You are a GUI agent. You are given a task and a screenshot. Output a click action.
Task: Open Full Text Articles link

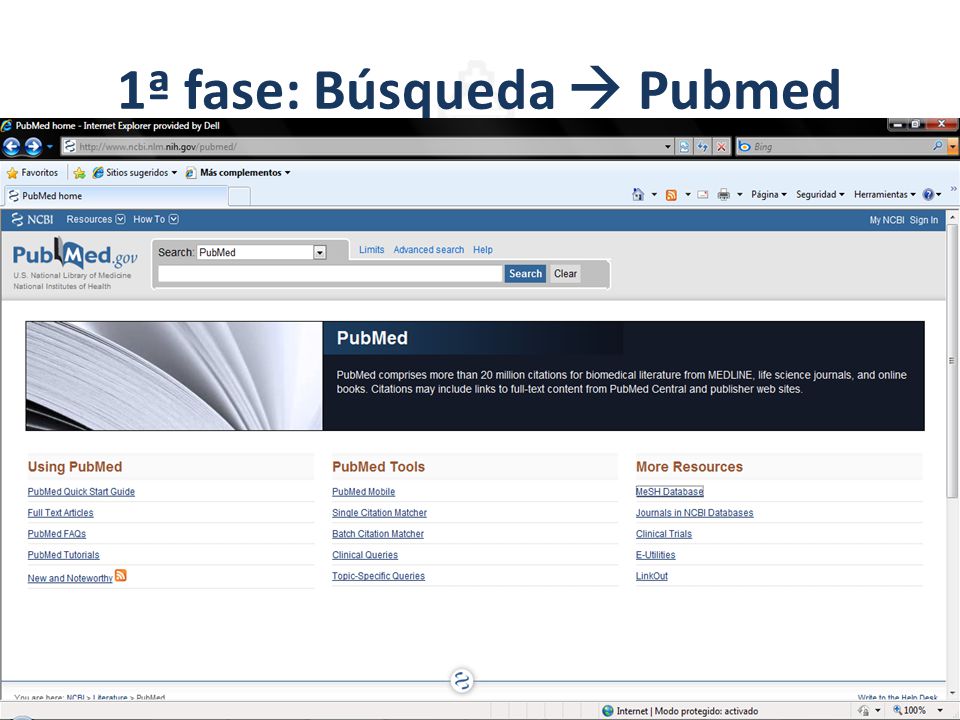tap(60, 513)
